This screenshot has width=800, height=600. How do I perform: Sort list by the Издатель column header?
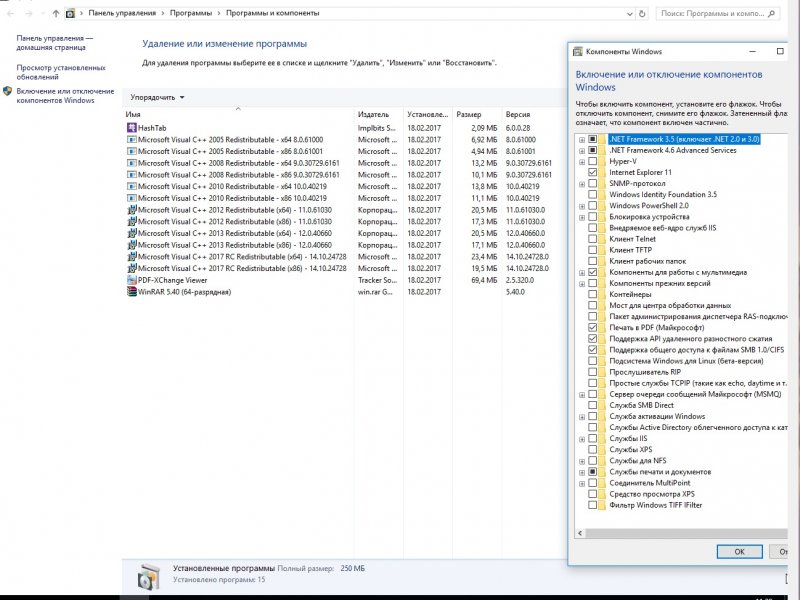tap(379, 114)
